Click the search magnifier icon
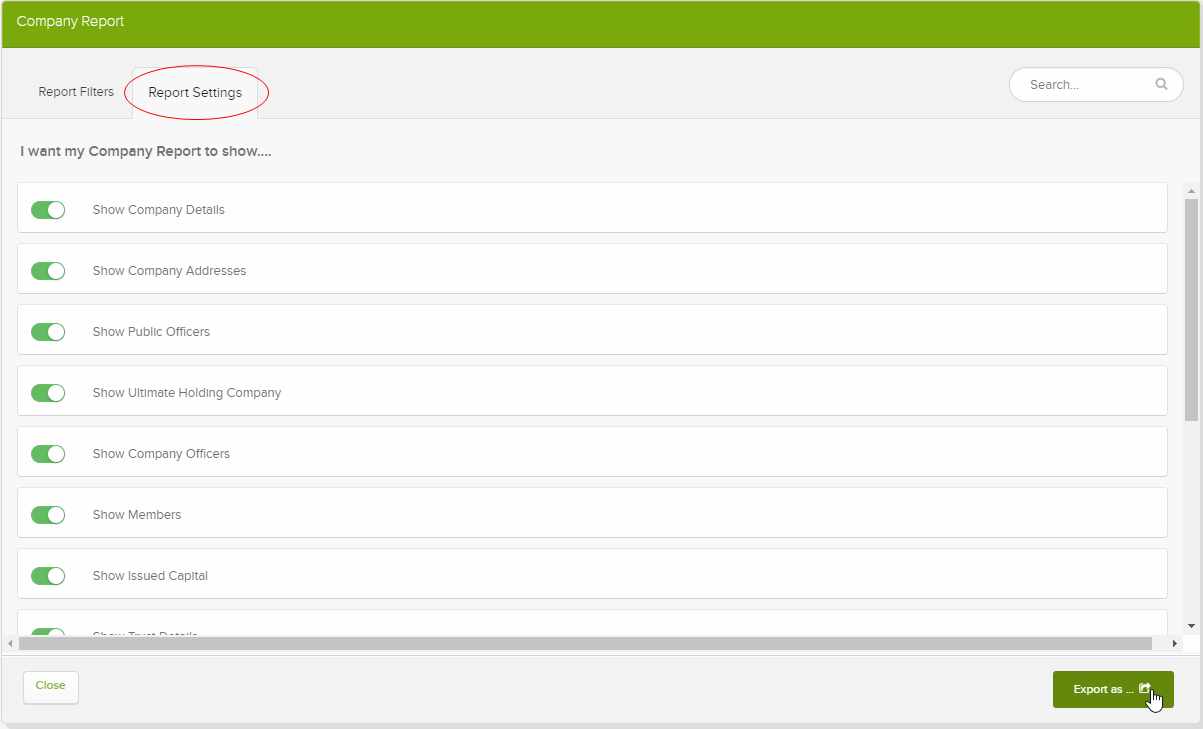 (x=1161, y=84)
